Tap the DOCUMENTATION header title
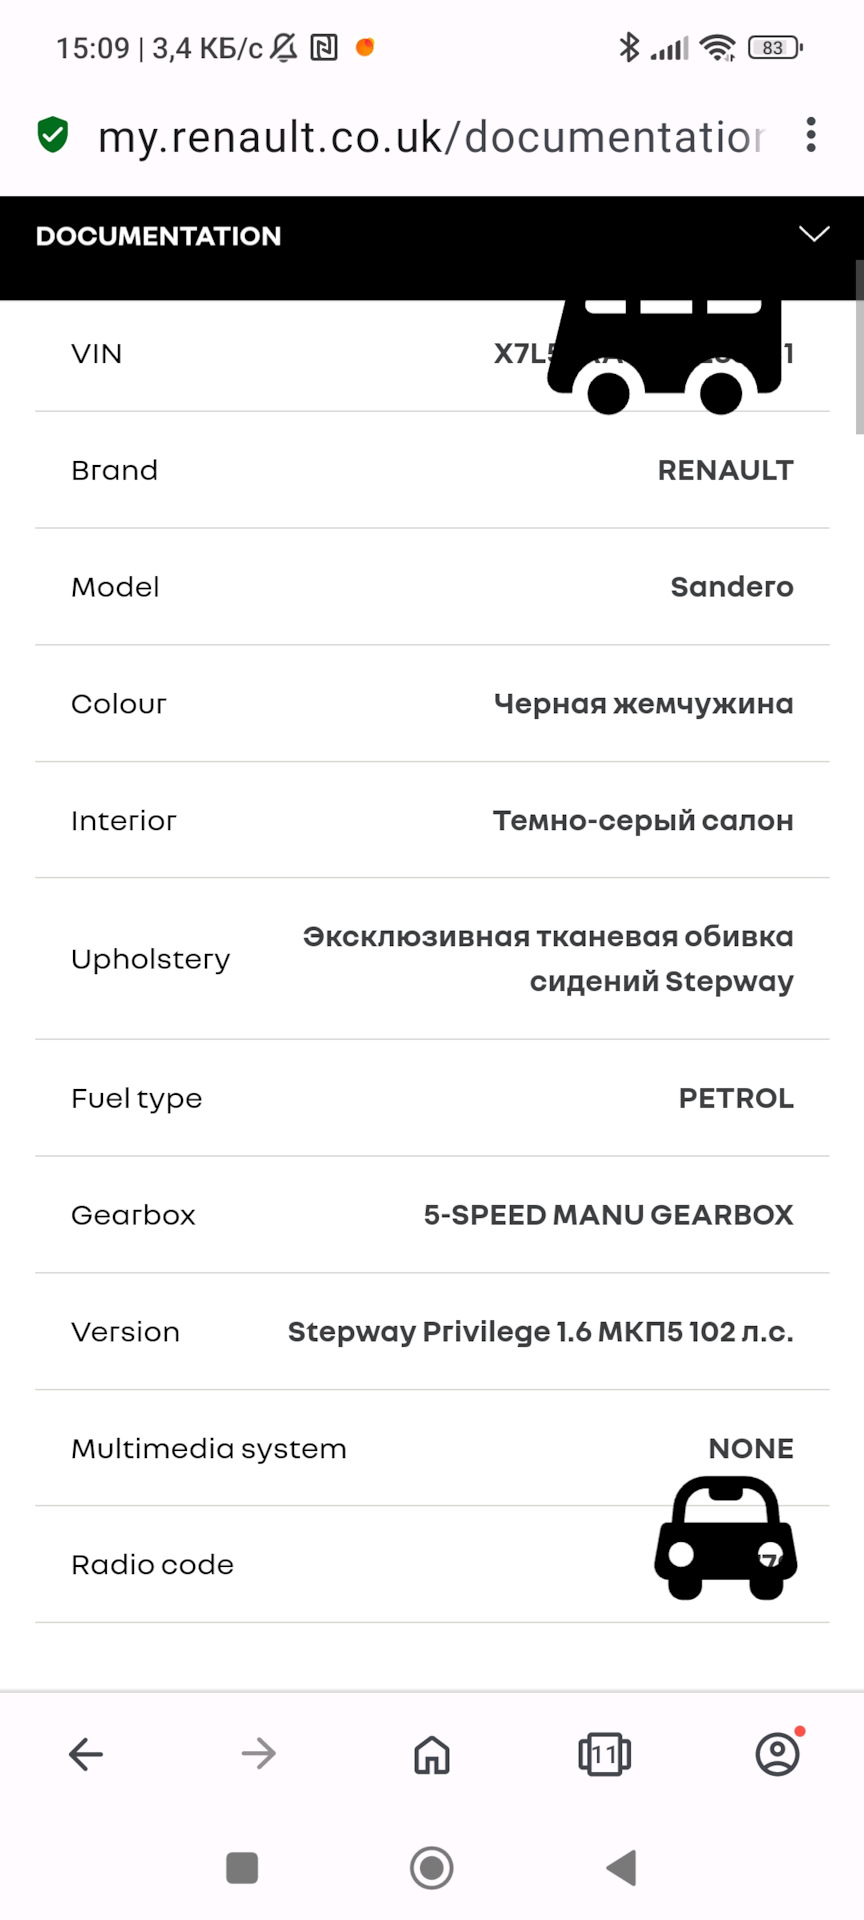The height and width of the screenshot is (1920, 864). point(159,236)
